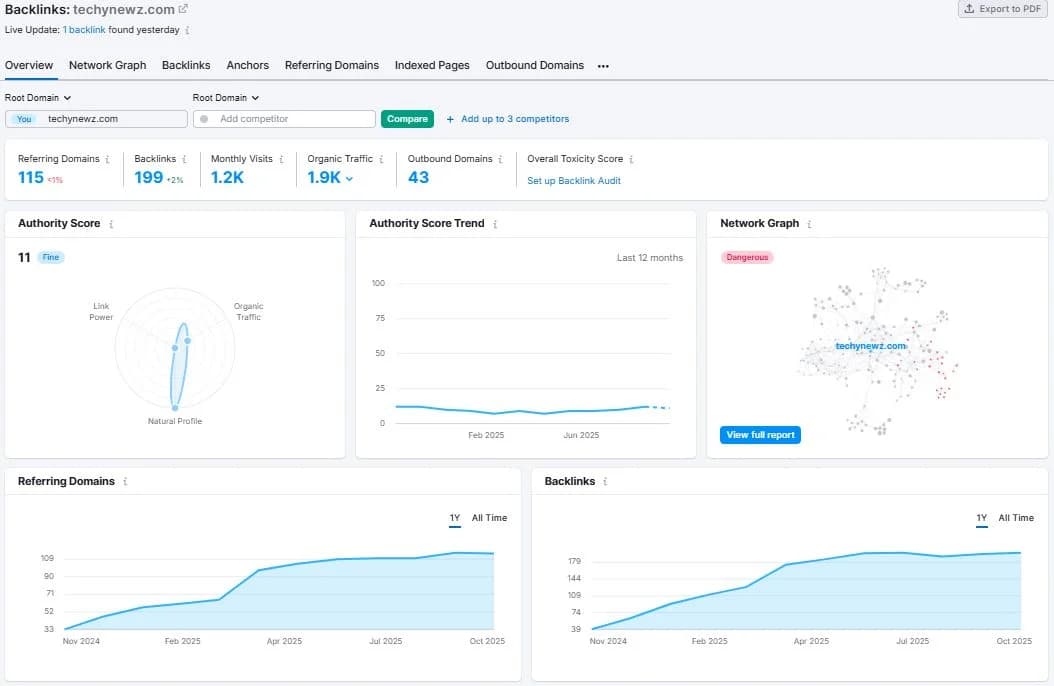Image resolution: width=1054 pixels, height=686 pixels.
Task: Click info icon beside Authority Score Trend
Action: pyautogui.click(x=495, y=224)
